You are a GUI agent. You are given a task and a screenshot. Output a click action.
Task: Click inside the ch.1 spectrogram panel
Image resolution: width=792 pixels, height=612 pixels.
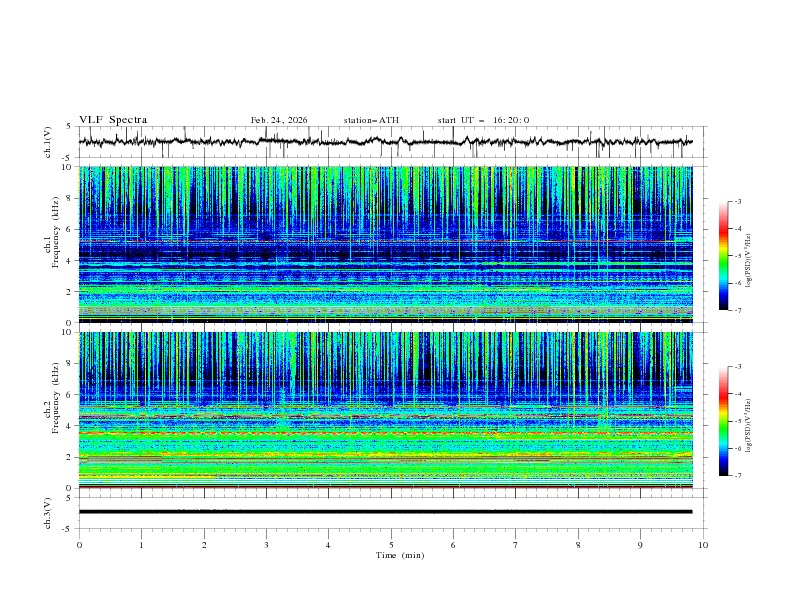(385, 244)
